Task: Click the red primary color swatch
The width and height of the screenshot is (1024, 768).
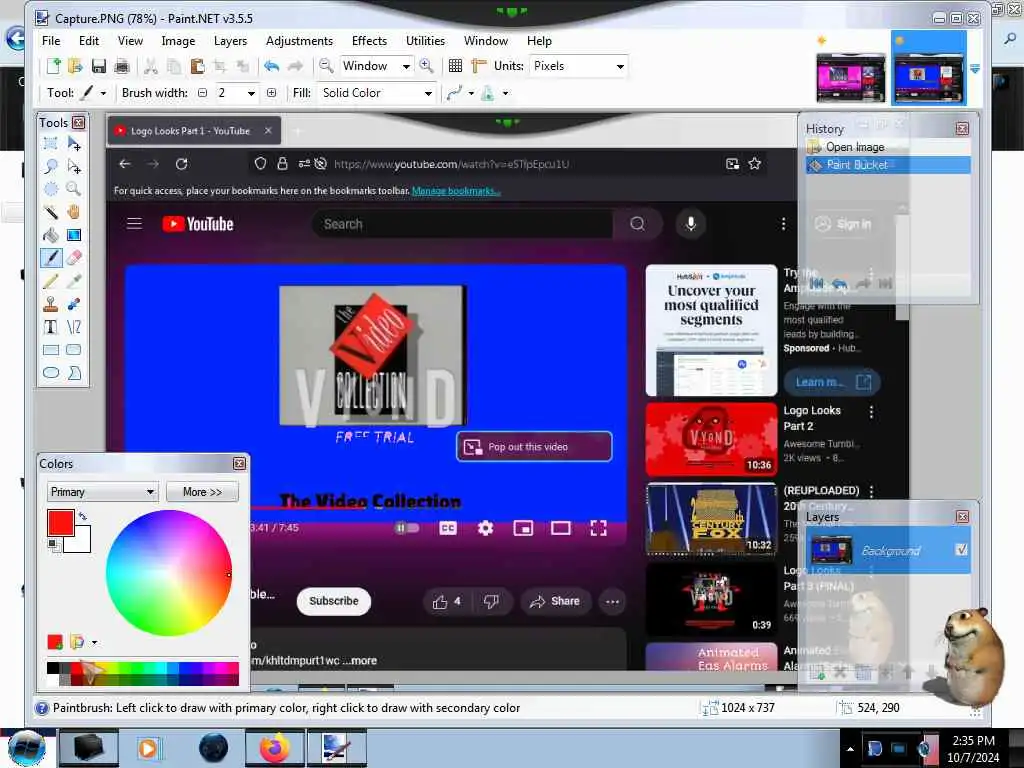Action: [60, 522]
